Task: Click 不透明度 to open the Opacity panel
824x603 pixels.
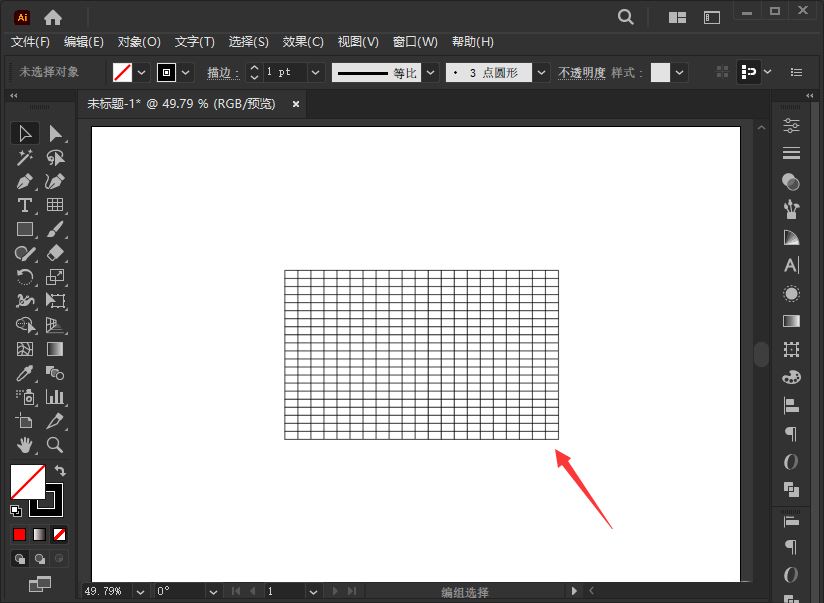Action: [582, 72]
